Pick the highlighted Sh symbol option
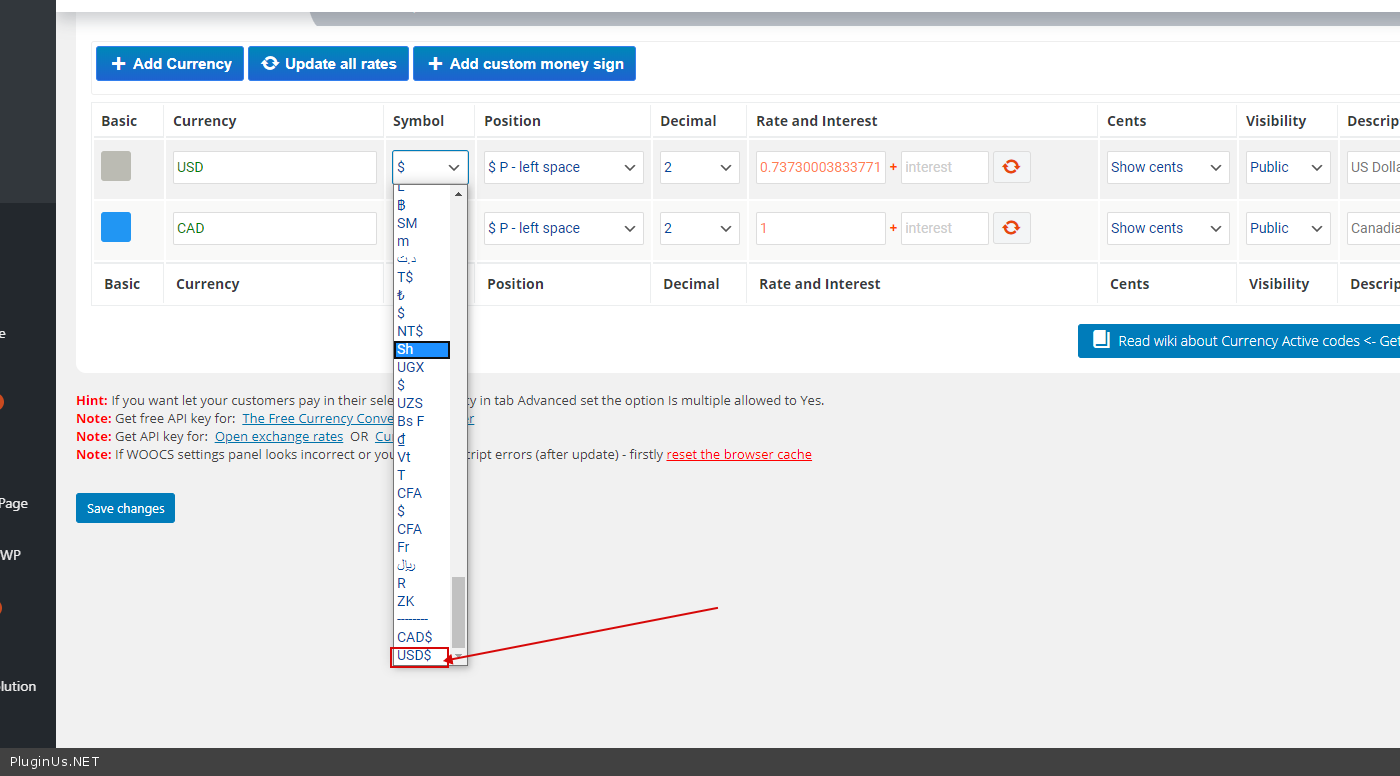 421,349
